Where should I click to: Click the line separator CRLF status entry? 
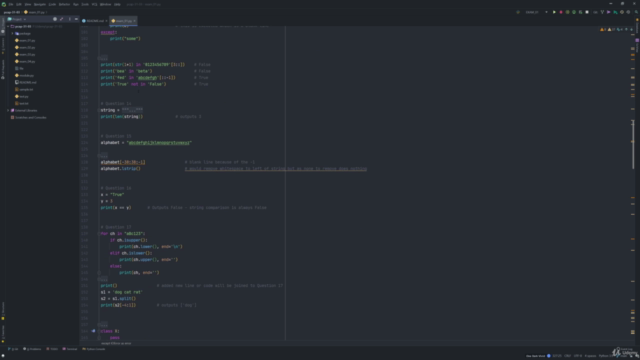tap(568, 356)
